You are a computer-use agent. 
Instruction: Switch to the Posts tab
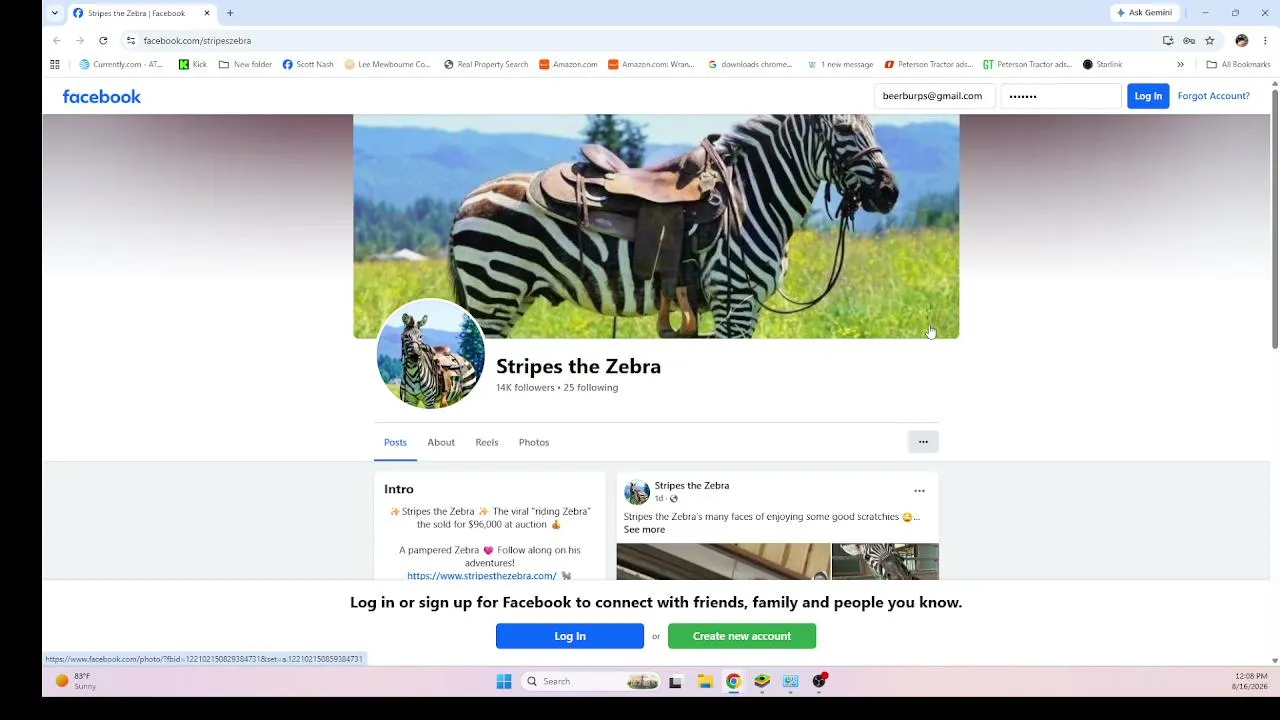tap(395, 442)
